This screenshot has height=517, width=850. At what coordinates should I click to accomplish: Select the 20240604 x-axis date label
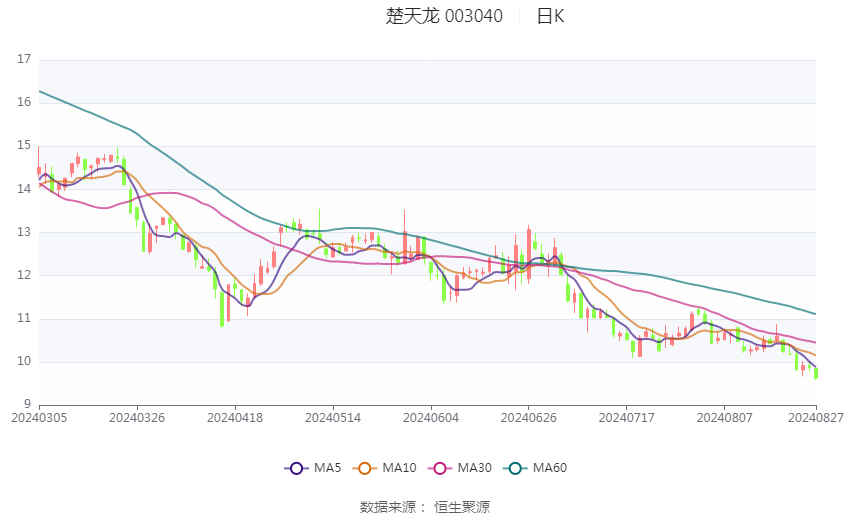pyautogui.click(x=431, y=418)
